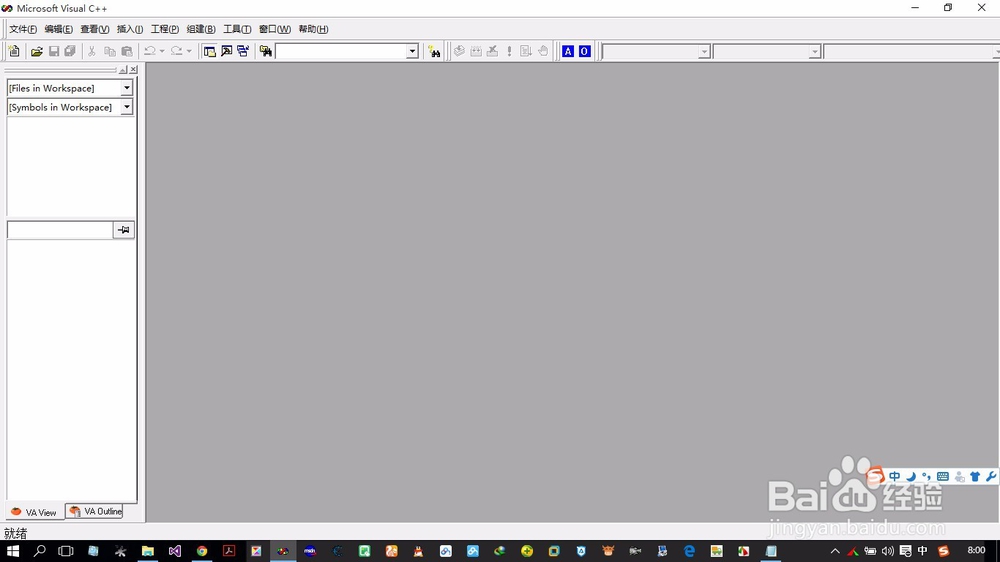Click the pin button beside VA View field
The image size is (1000, 562).
124,230
